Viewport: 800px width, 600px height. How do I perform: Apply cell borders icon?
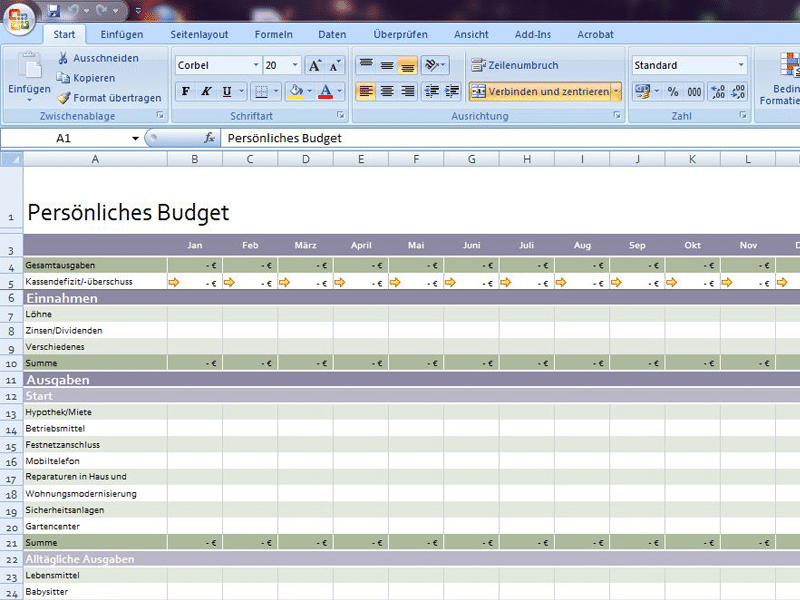(261, 91)
